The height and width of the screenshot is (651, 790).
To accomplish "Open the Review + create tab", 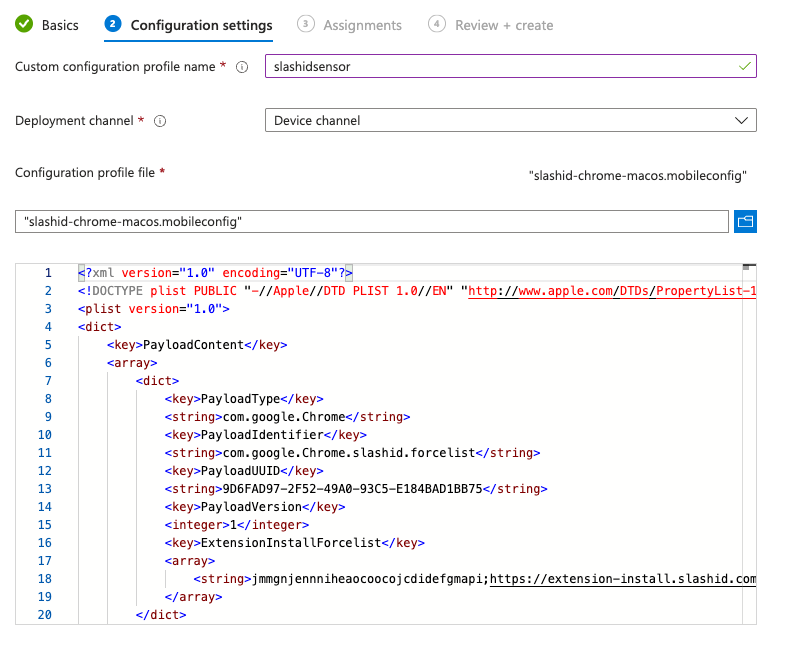I will pyautogui.click(x=490, y=25).
